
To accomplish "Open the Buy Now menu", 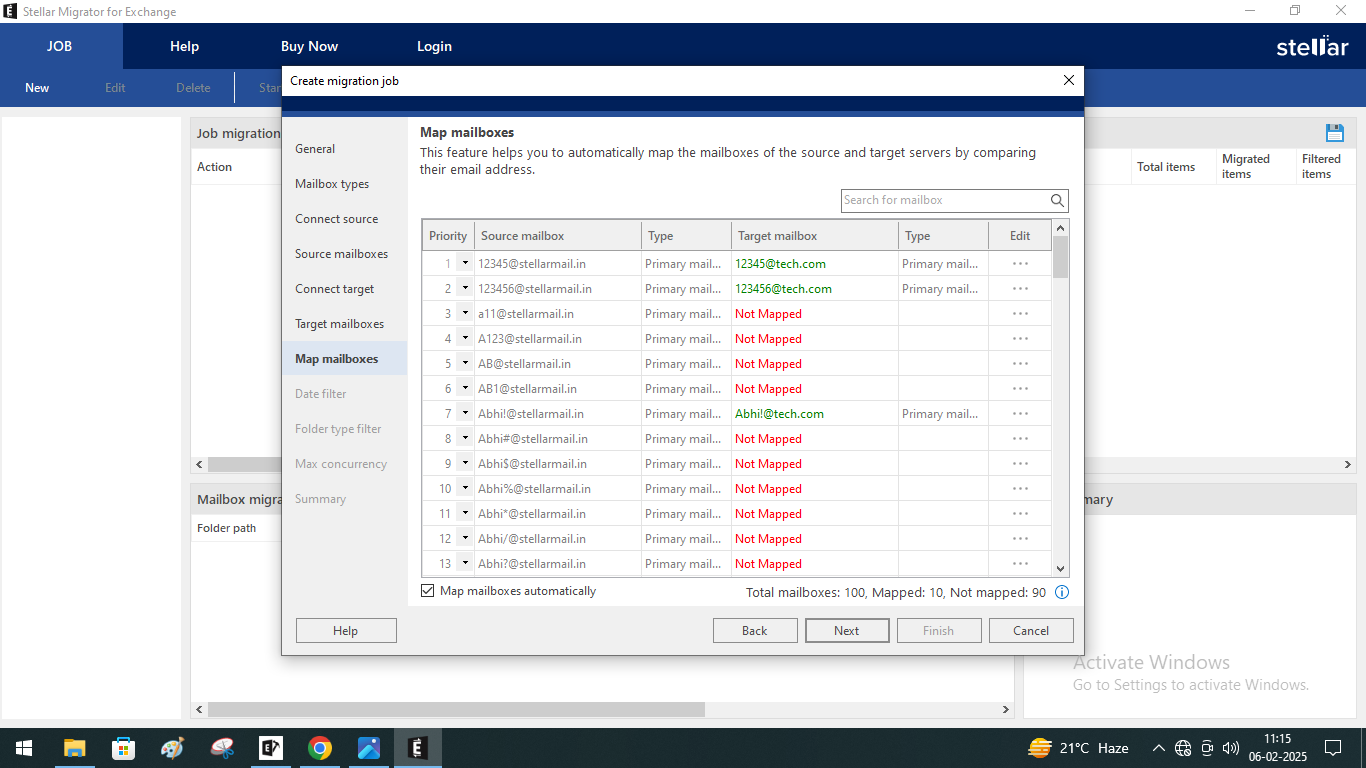I will 309,46.
